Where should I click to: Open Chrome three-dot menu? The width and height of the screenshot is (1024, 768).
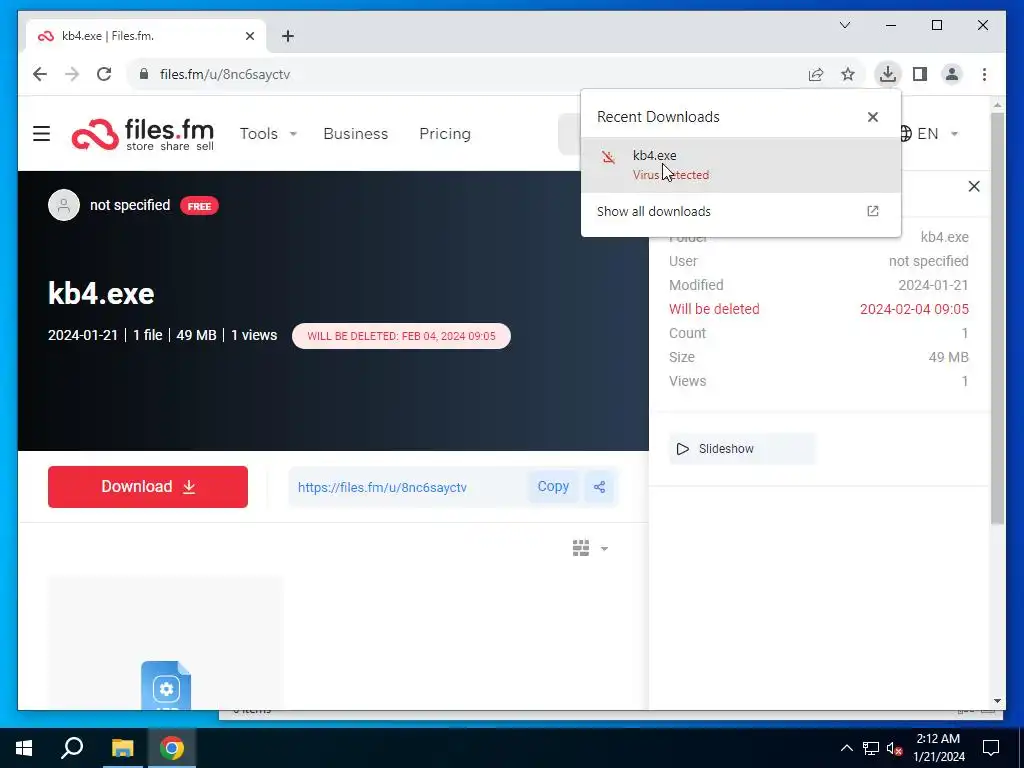click(x=984, y=74)
